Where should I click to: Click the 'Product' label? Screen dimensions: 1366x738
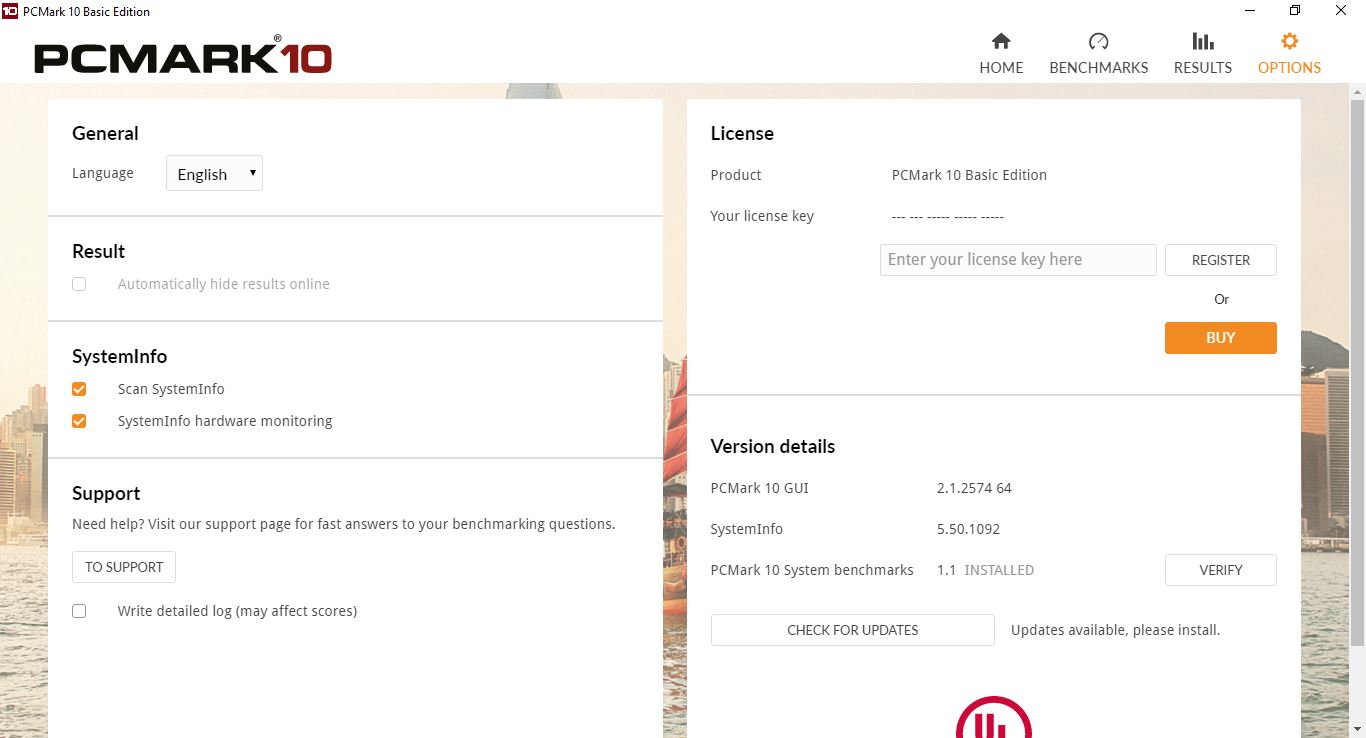[736, 175]
